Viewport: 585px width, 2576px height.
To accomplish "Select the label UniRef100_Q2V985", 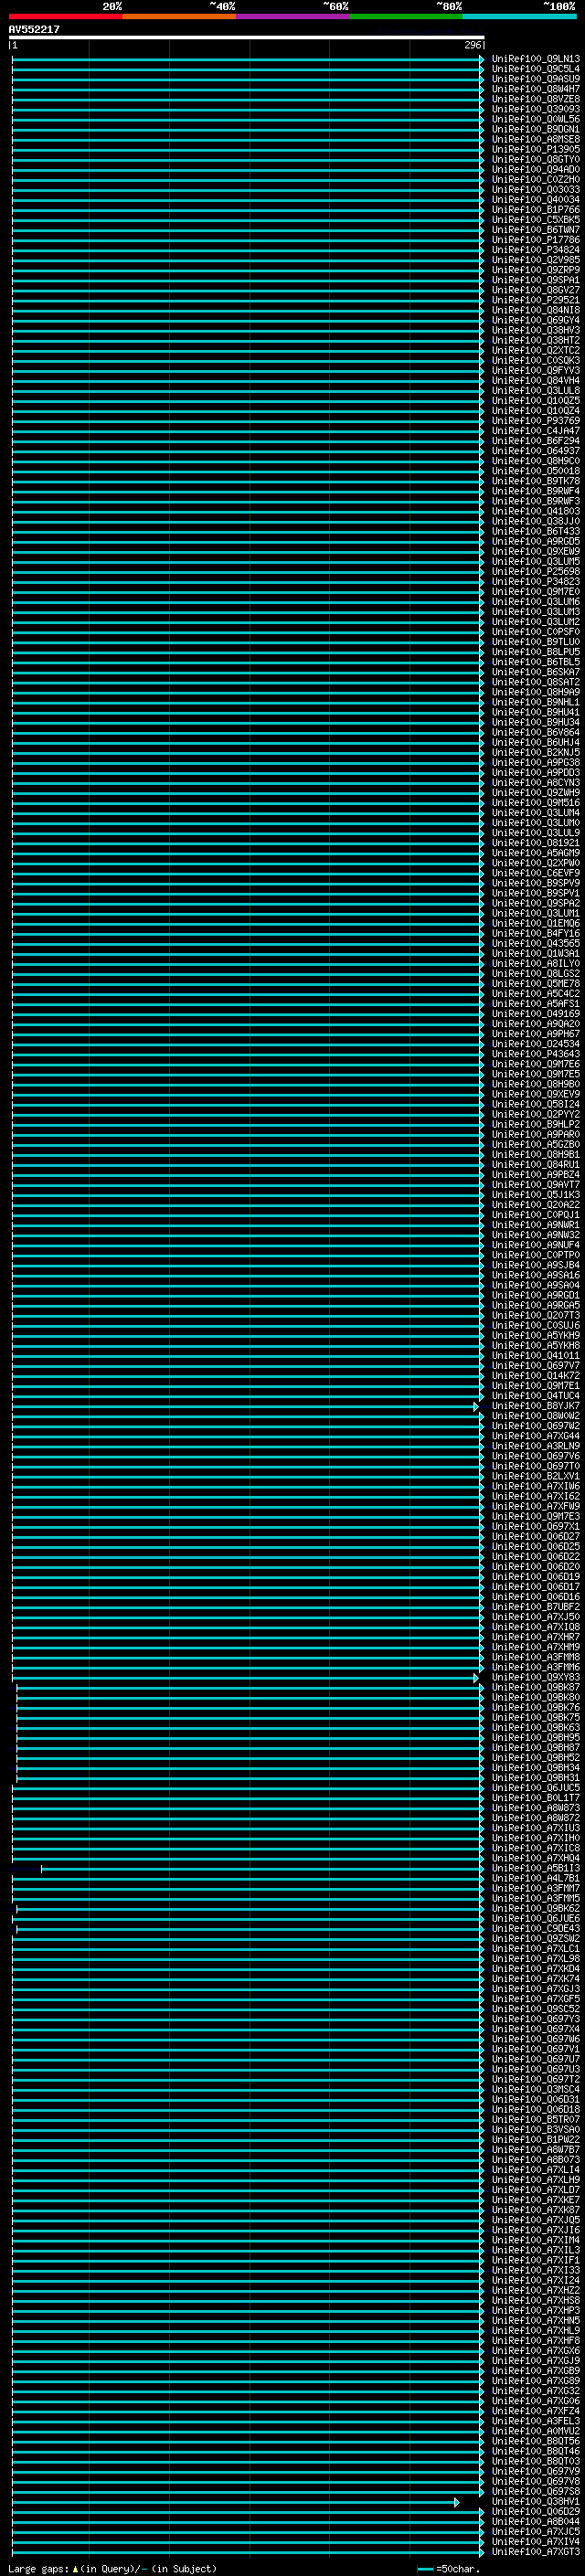I will pyautogui.click(x=536, y=260).
